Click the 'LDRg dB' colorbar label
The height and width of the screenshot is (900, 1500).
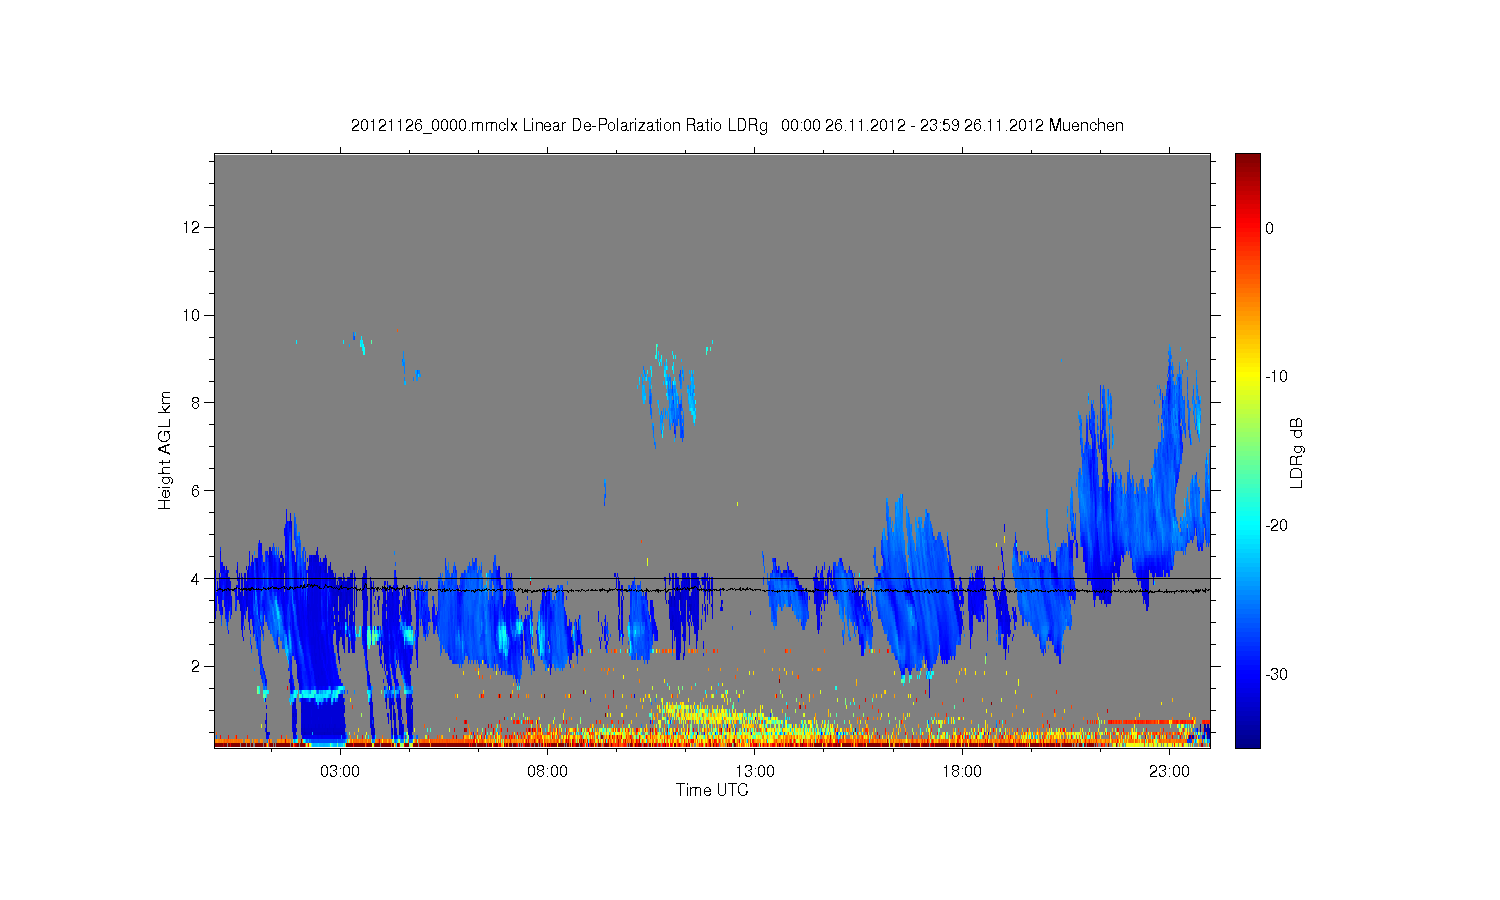click(1297, 452)
